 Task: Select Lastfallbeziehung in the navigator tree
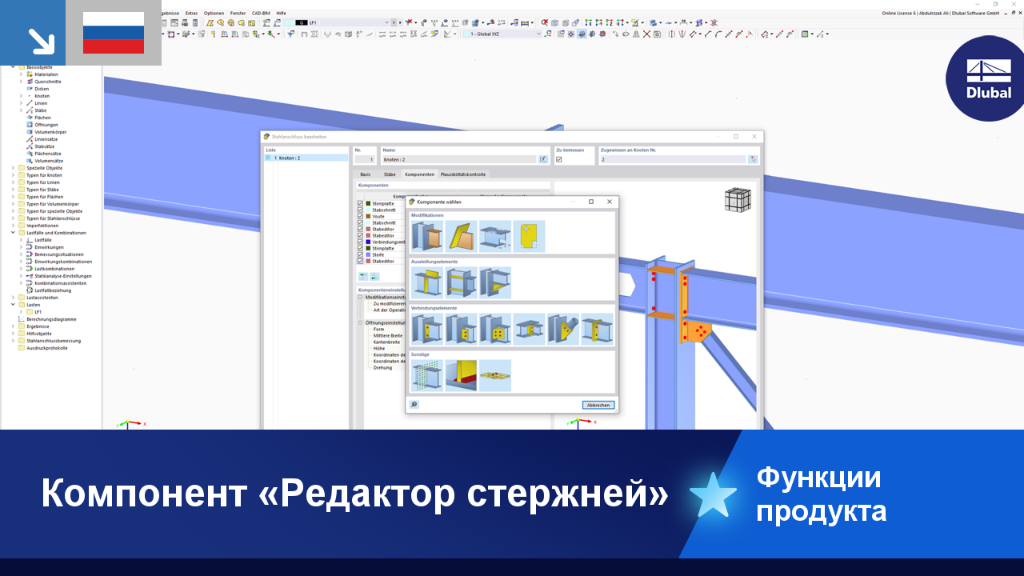tap(53, 291)
